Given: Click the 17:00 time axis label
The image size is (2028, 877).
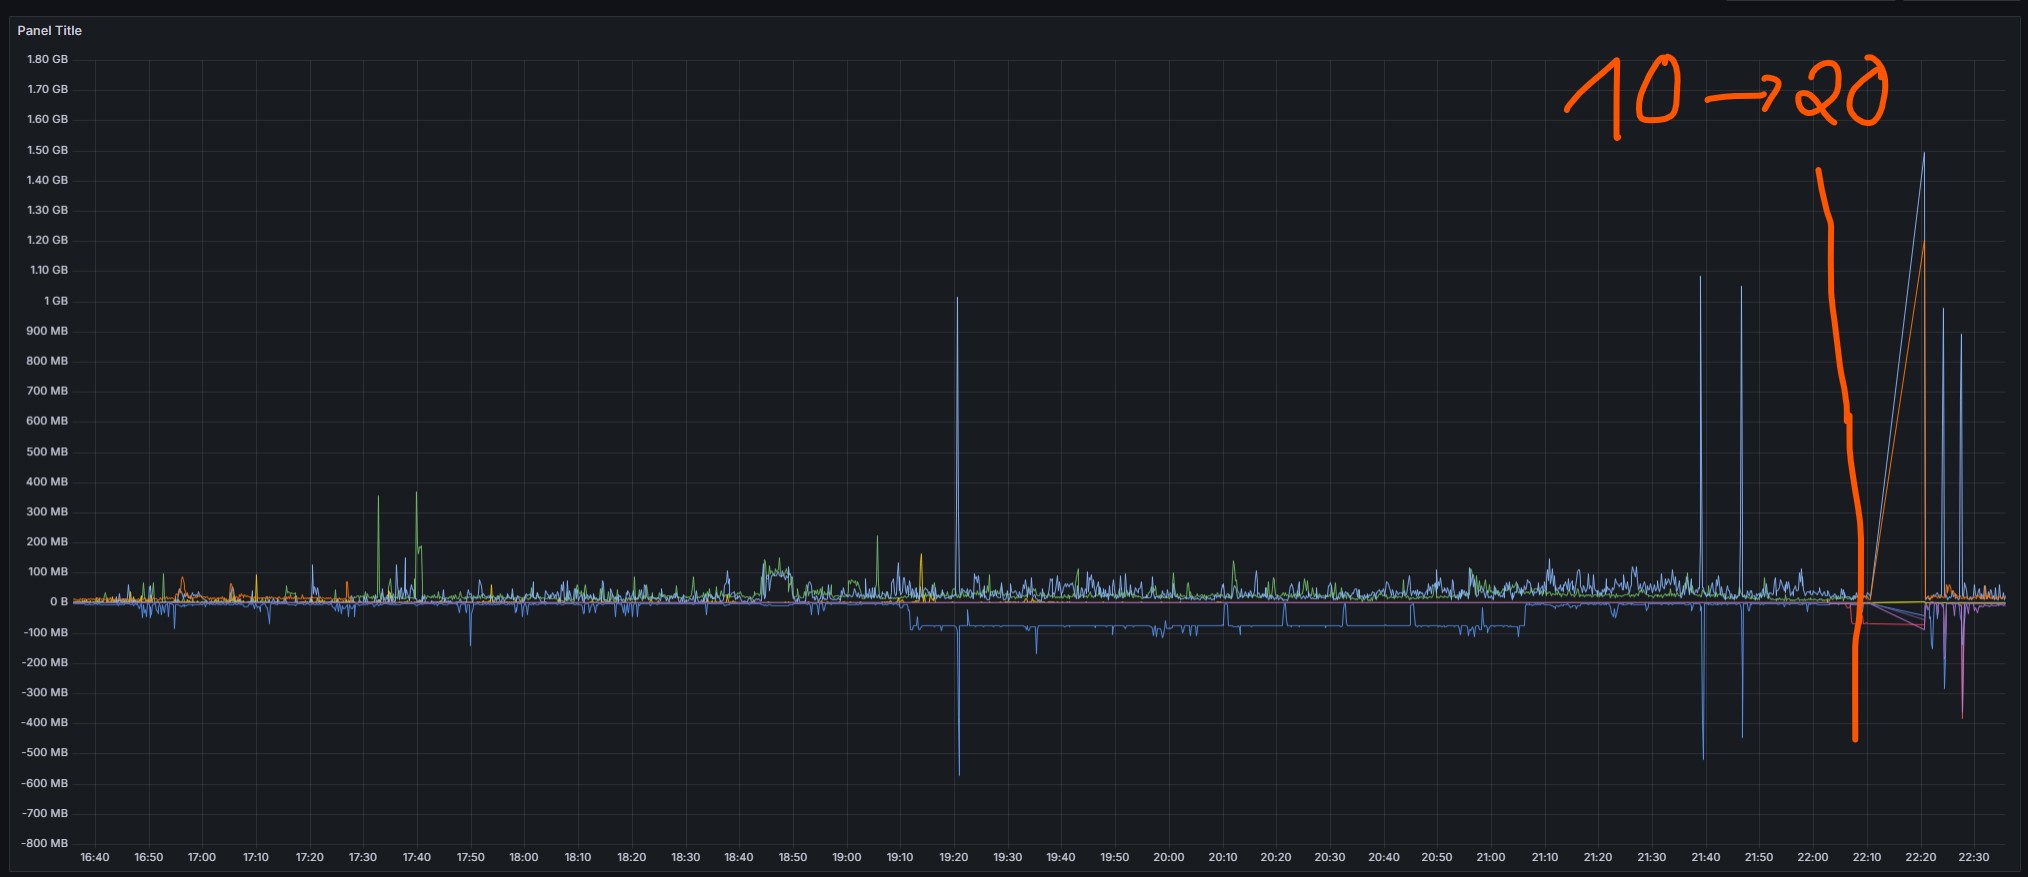Looking at the screenshot, I should [x=202, y=858].
